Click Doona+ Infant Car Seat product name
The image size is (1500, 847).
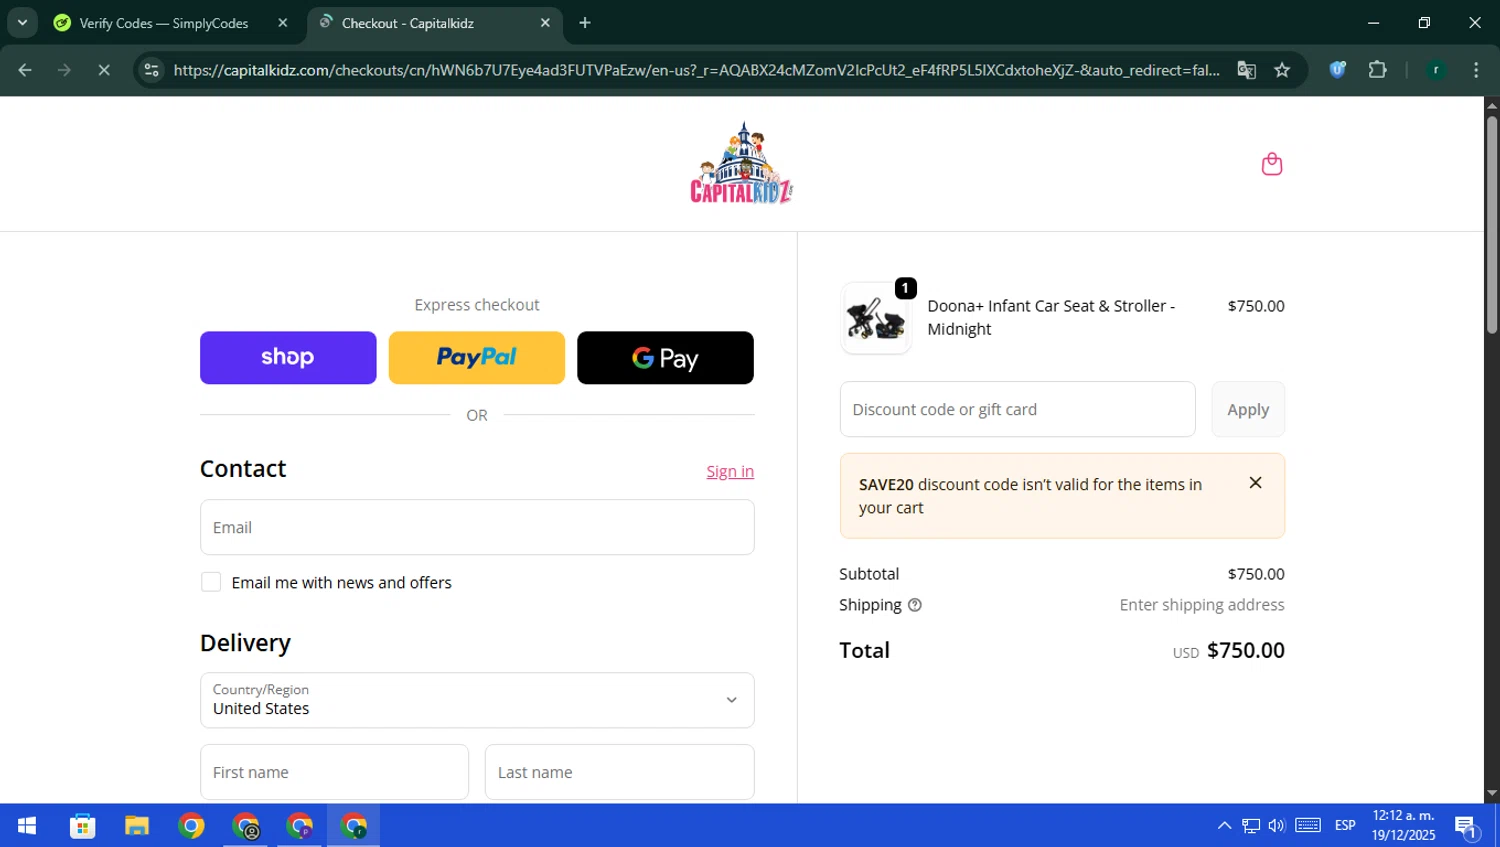[1051, 317]
